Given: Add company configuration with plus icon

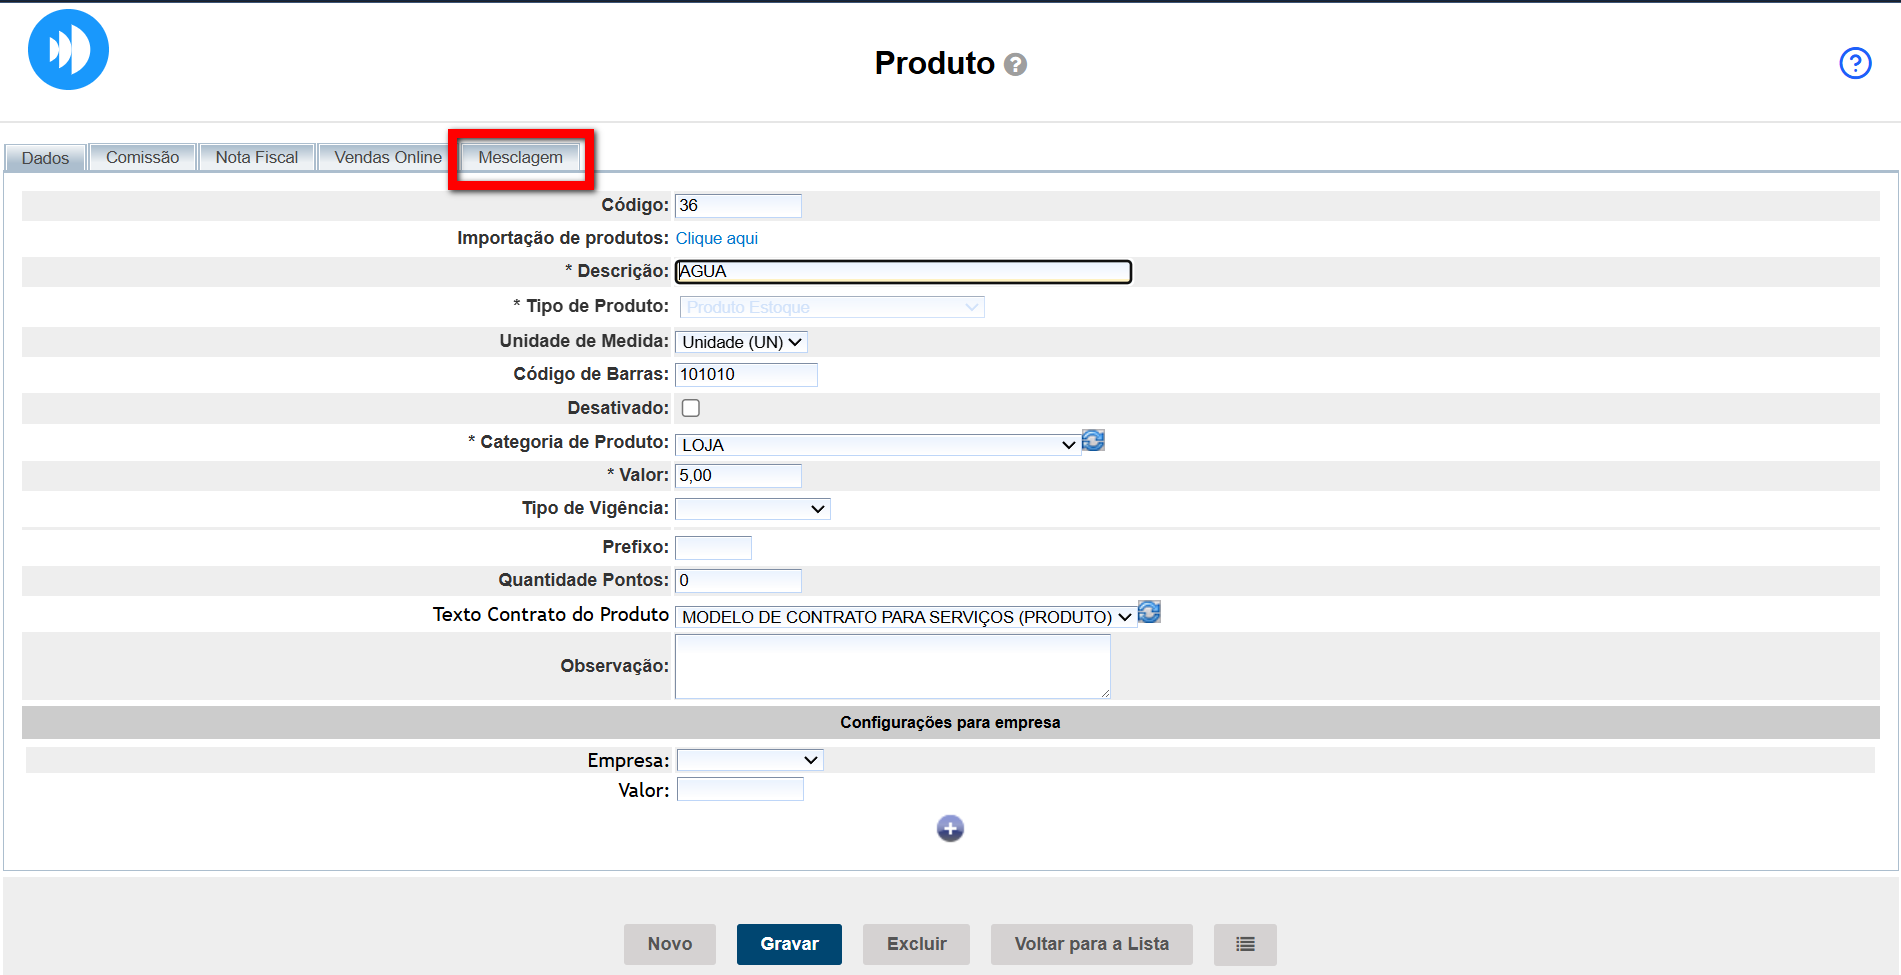Looking at the screenshot, I should [950, 828].
